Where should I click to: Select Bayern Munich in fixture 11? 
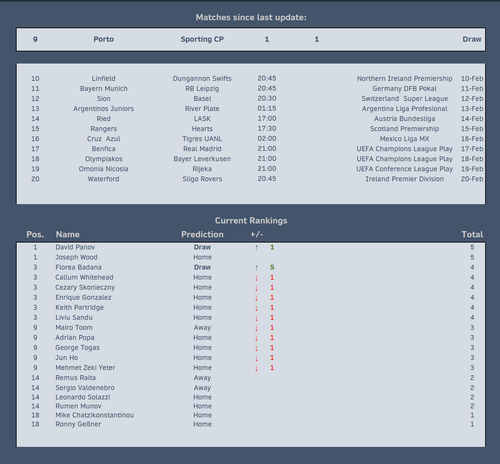103,89
